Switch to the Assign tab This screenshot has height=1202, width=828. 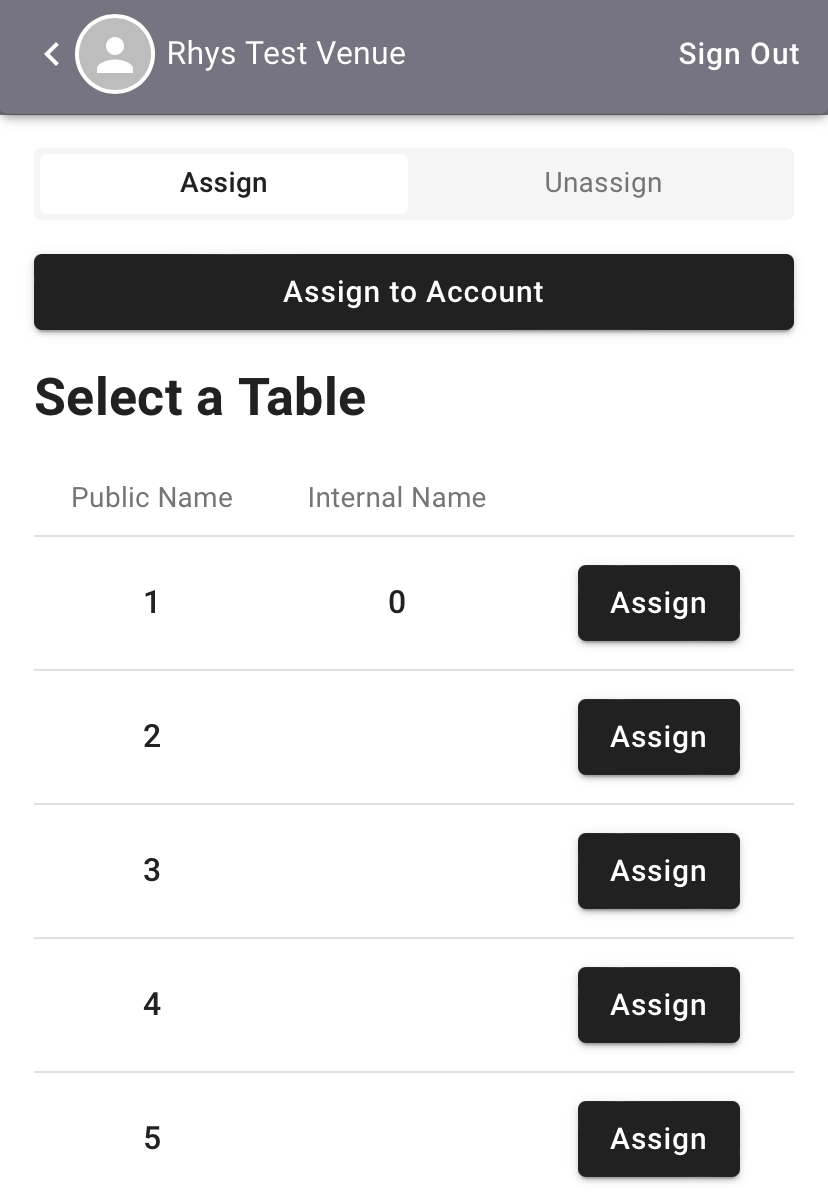(224, 183)
